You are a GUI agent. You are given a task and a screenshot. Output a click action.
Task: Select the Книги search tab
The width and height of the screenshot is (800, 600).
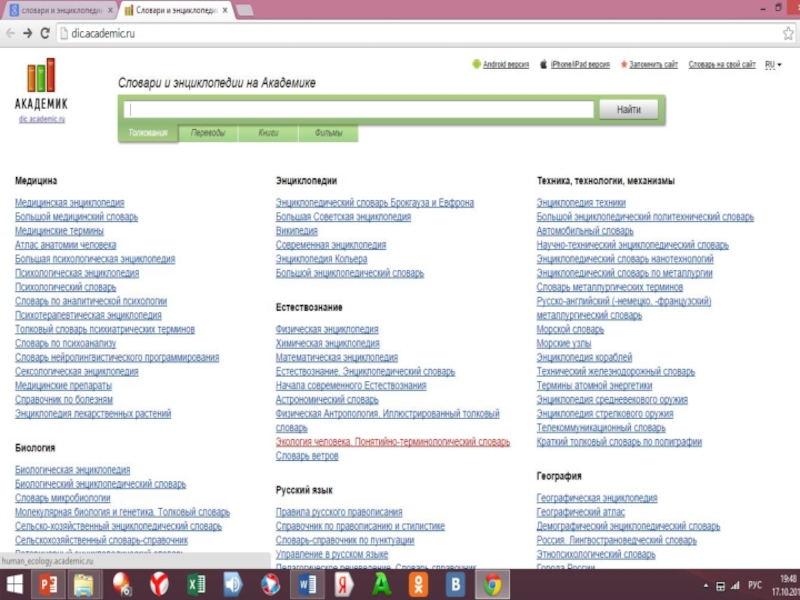coord(268,133)
